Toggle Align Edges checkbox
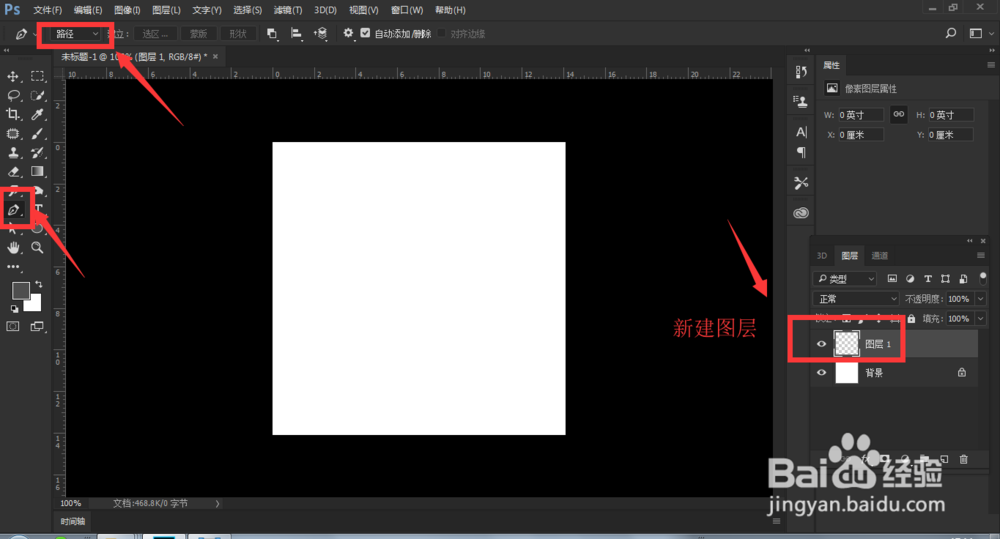 [x=442, y=33]
